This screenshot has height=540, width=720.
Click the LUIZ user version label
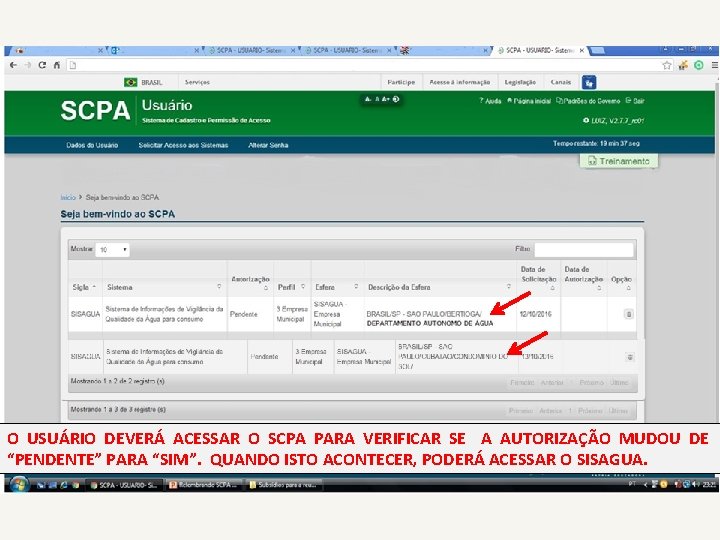614,121
